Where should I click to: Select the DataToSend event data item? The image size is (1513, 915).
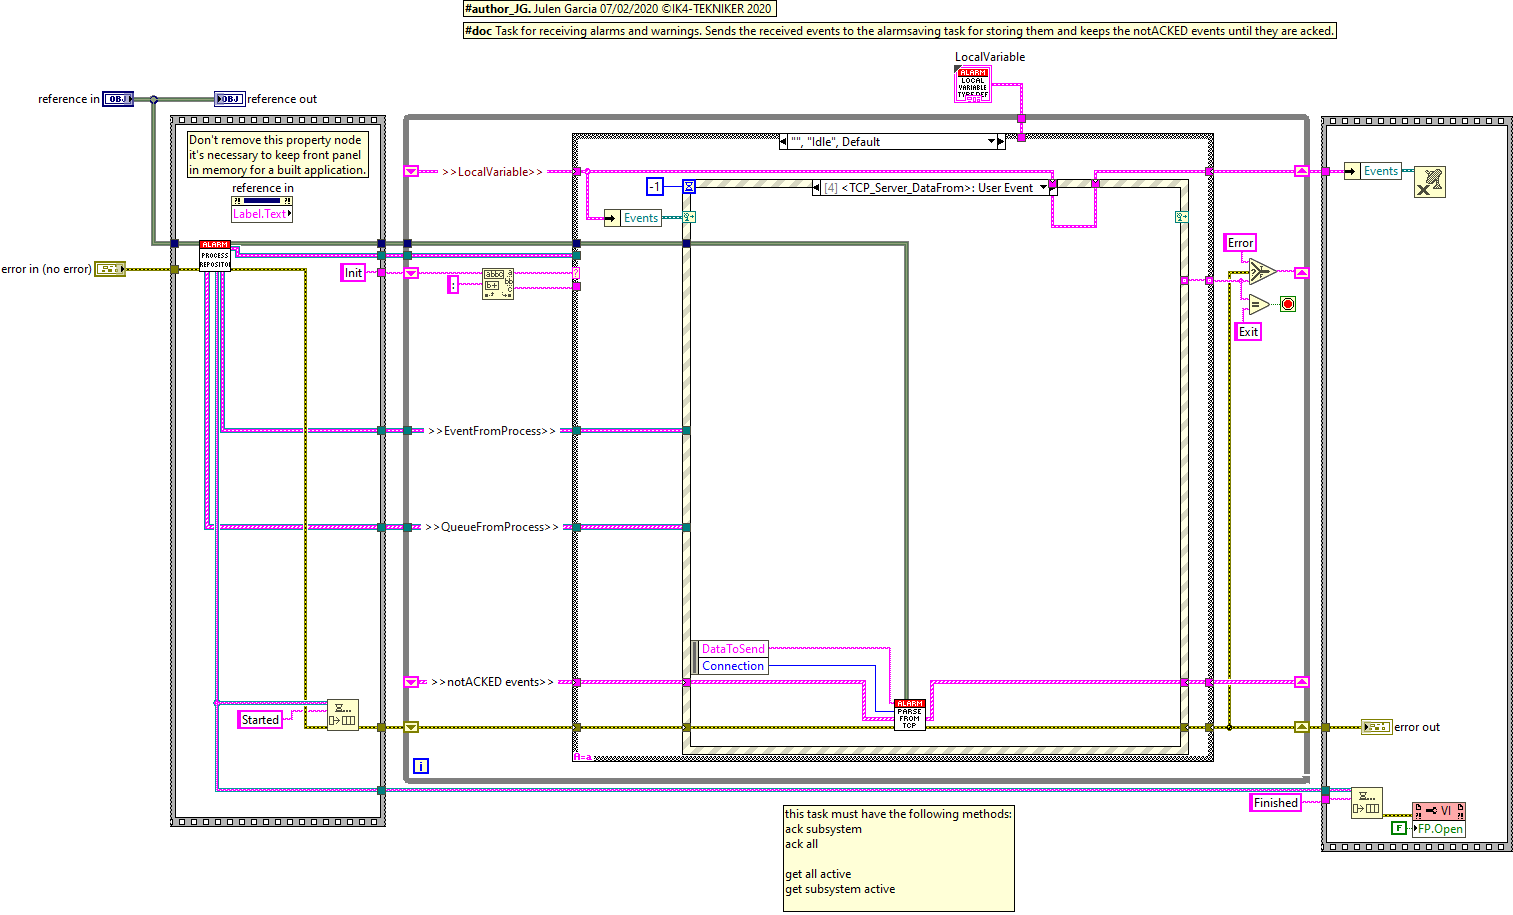pos(733,649)
